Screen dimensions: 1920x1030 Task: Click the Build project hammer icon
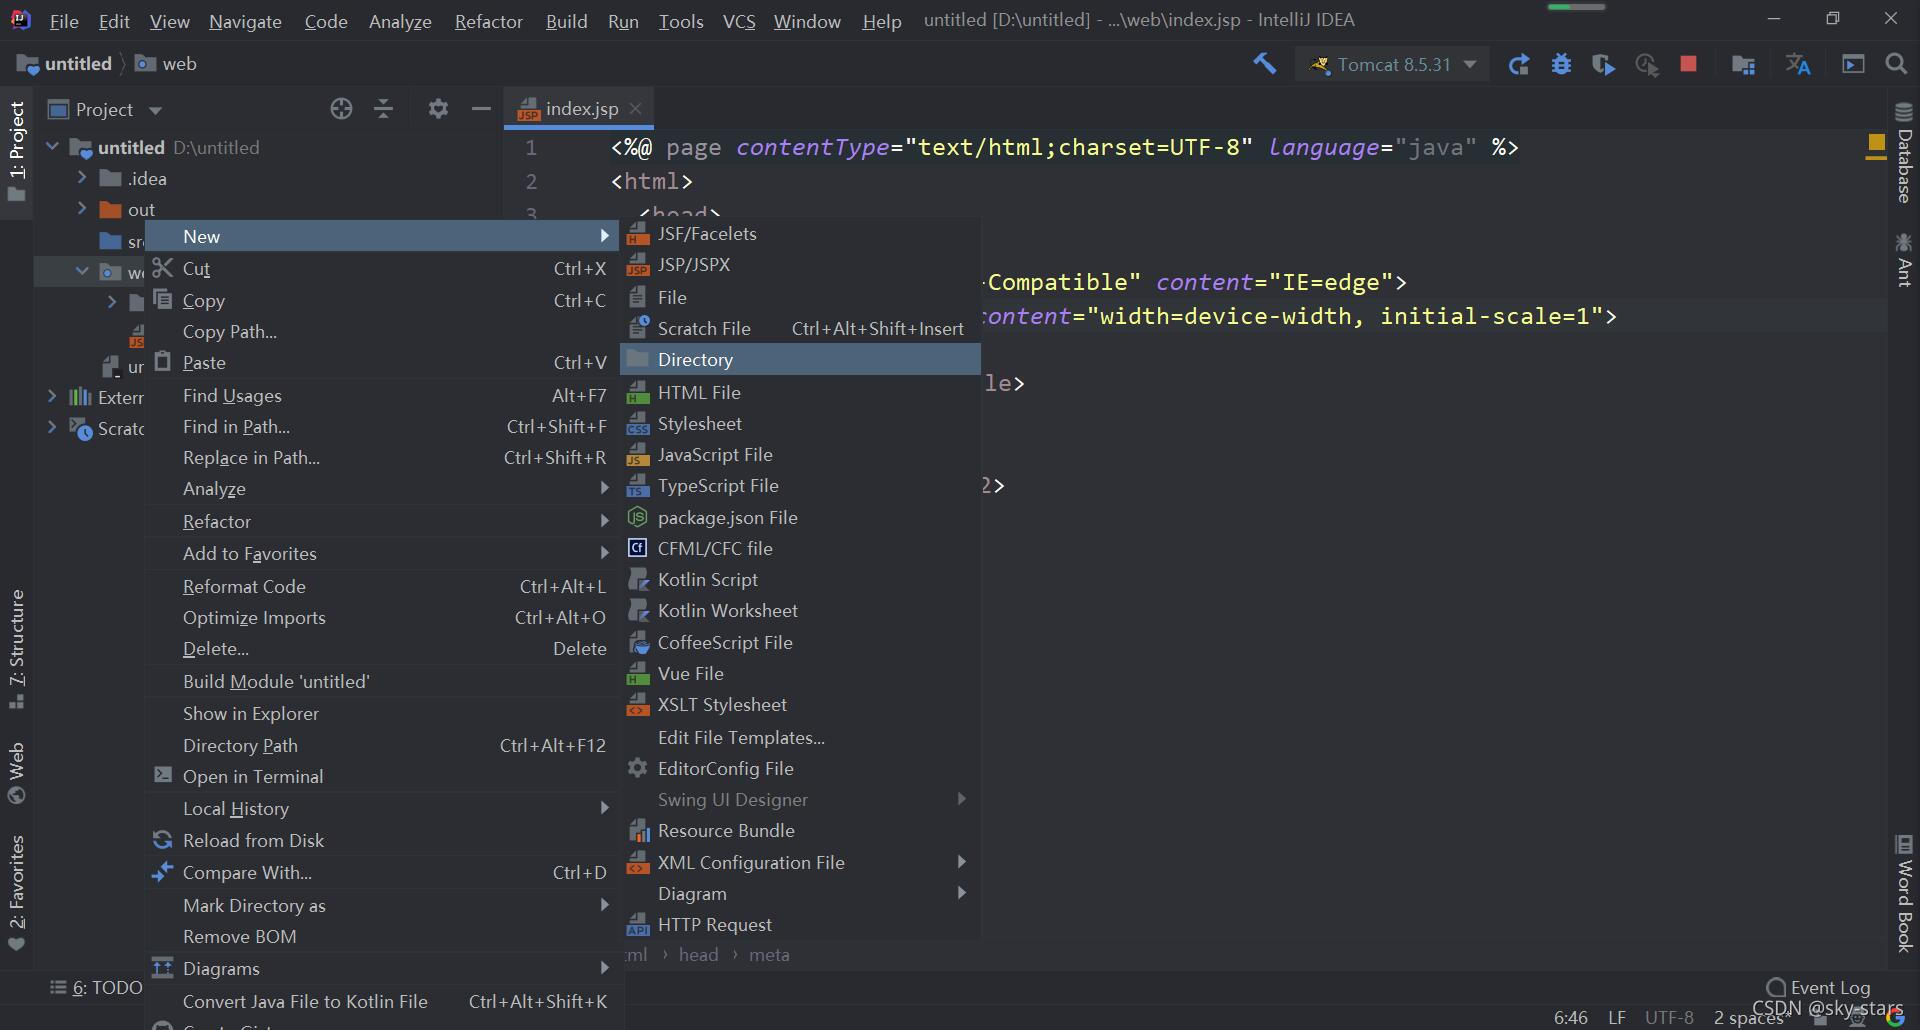tap(1265, 64)
